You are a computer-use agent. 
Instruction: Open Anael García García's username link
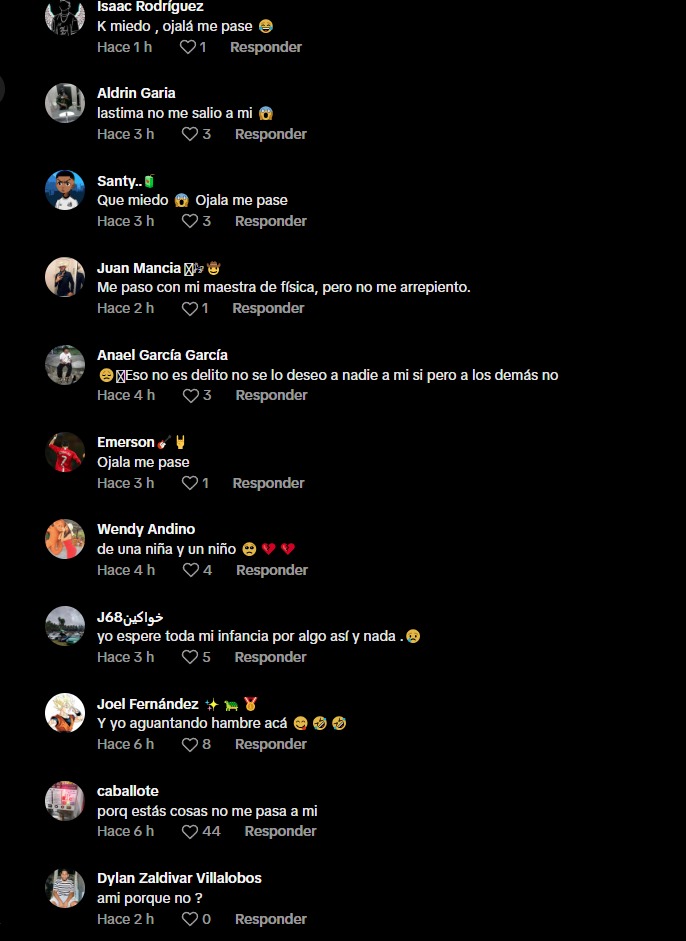(163, 355)
